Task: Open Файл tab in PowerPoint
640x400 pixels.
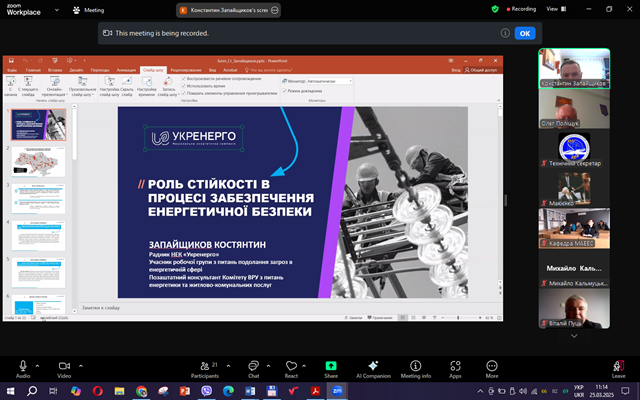Action: [12, 70]
